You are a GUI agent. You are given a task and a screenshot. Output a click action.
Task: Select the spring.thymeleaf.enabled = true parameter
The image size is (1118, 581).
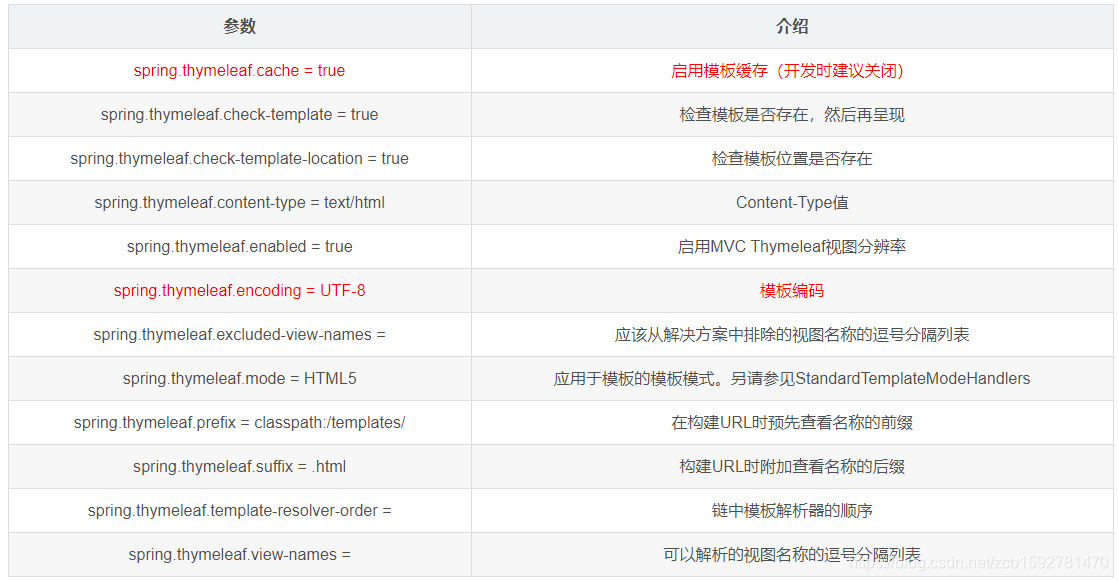pos(239,246)
